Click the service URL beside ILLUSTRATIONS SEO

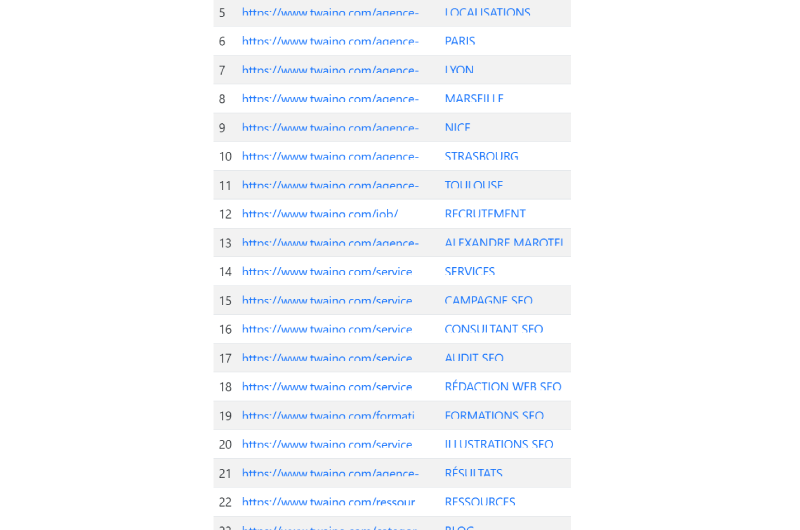(327, 444)
